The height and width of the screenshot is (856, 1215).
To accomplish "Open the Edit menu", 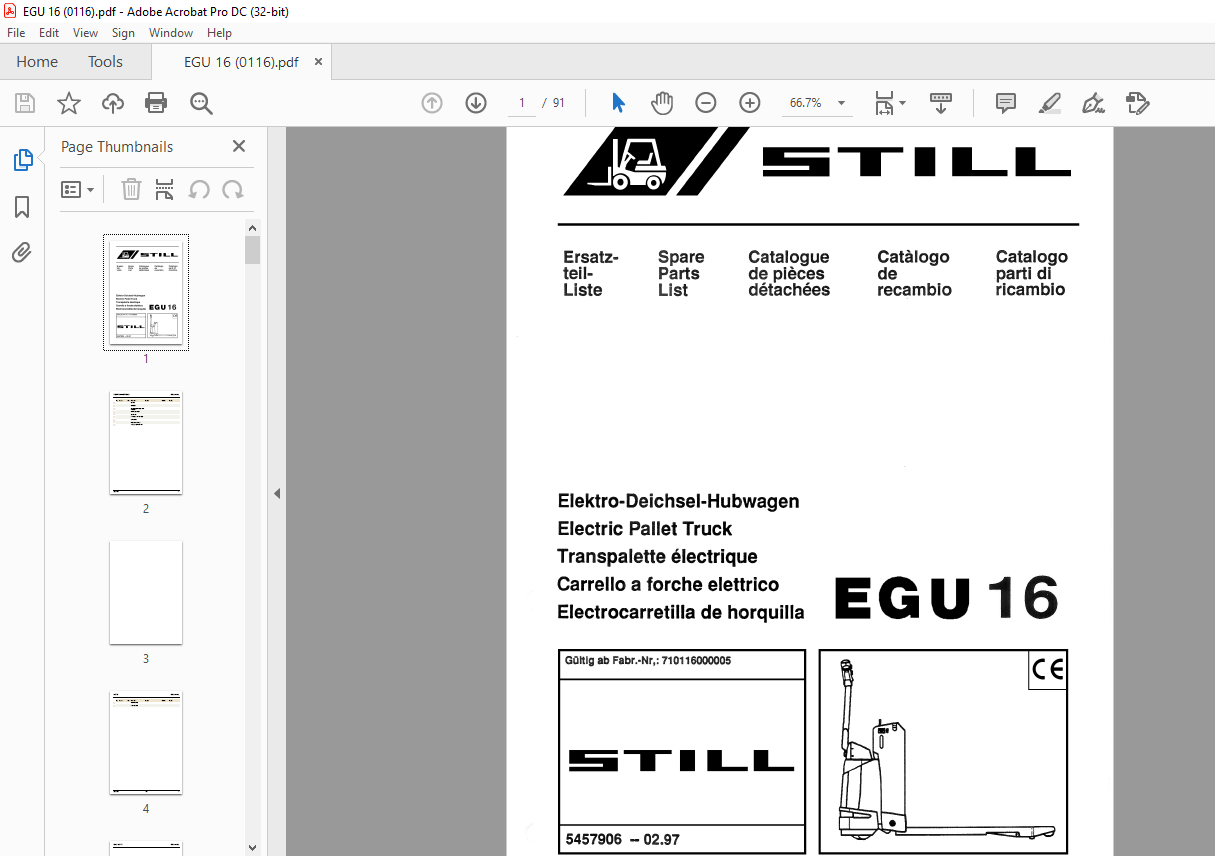I will [49, 33].
